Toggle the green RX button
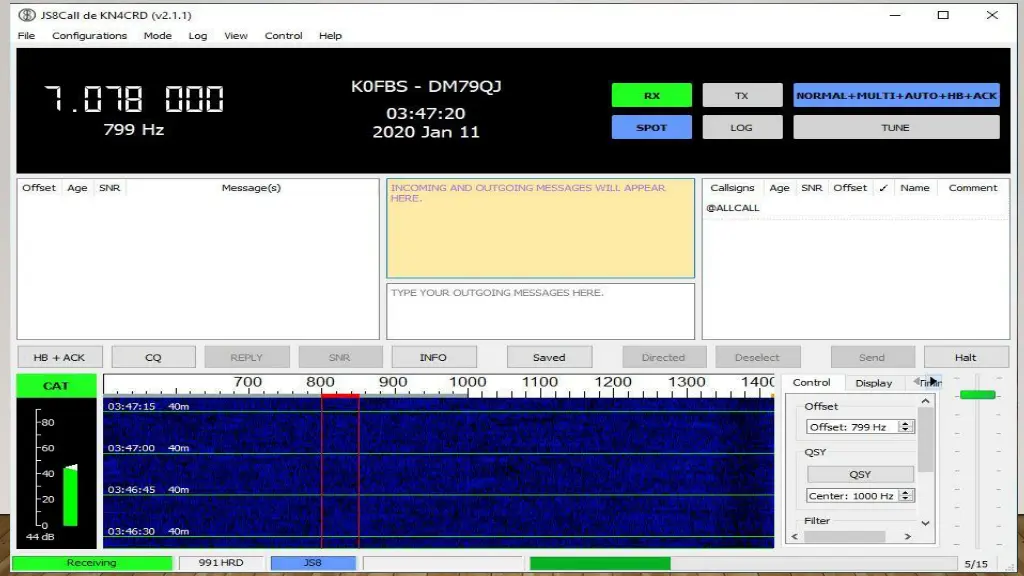Screen dimensions: 1024x576 652,95
